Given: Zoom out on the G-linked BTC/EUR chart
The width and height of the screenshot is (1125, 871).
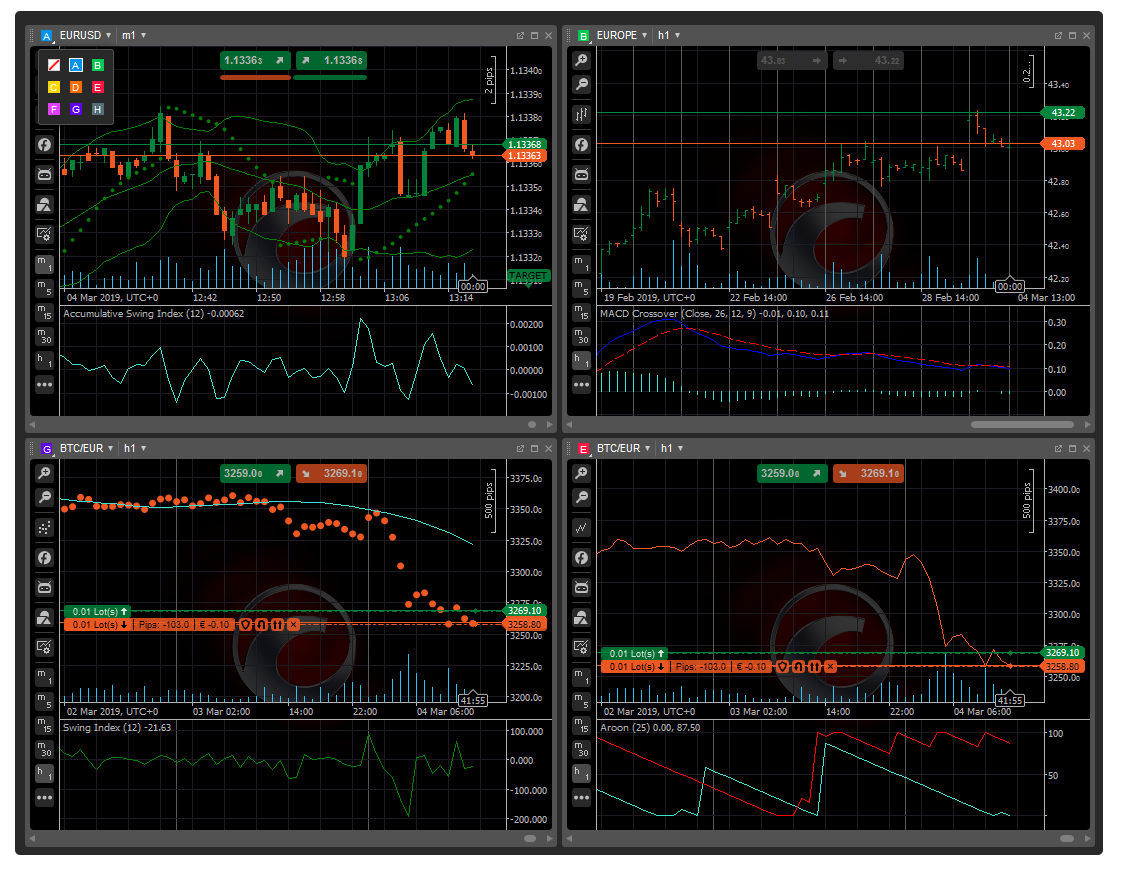Looking at the screenshot, I should (x=44, y=497).
